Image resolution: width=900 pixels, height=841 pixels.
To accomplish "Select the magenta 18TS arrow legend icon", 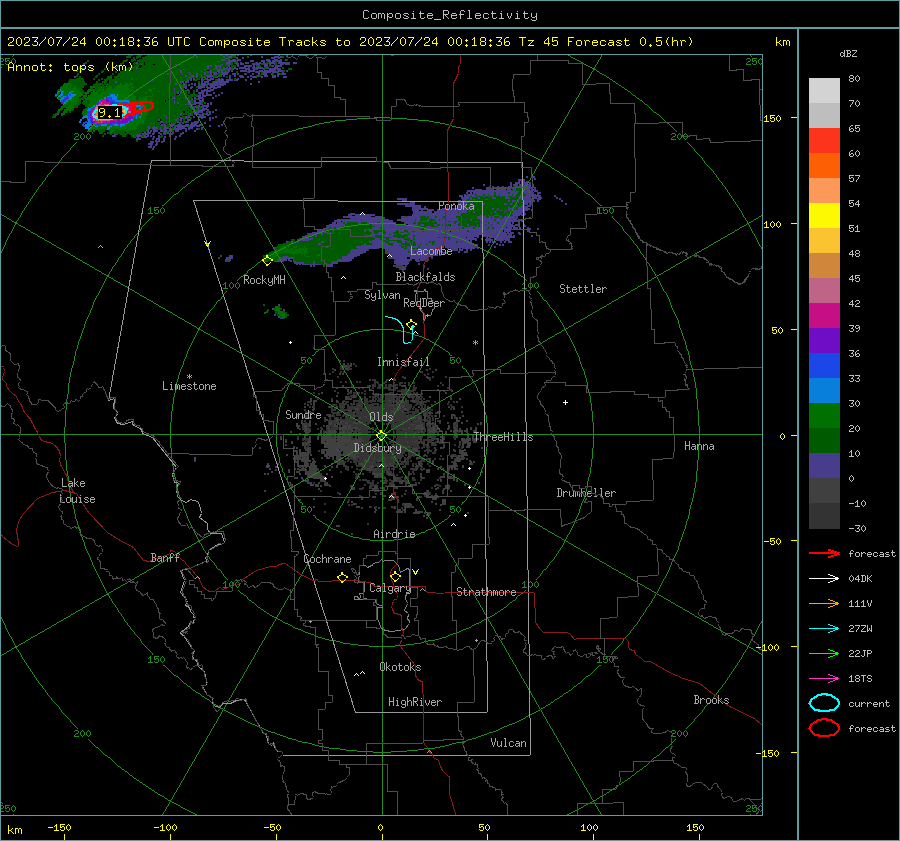I will pos(824,679).
